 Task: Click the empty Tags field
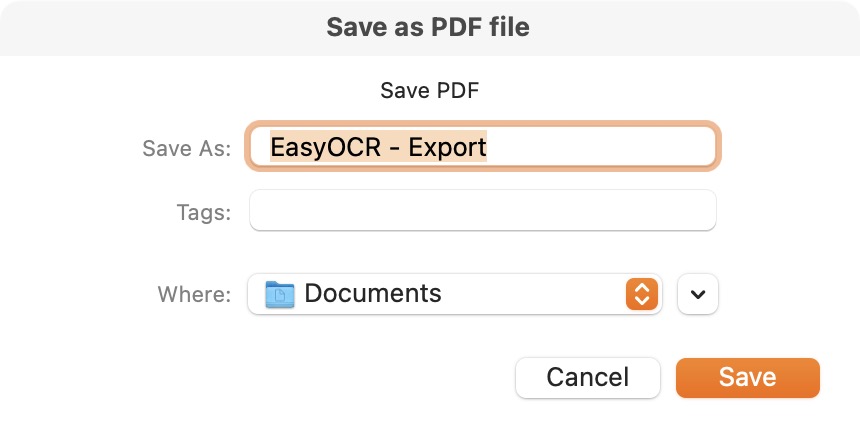[x=483, y=210]
